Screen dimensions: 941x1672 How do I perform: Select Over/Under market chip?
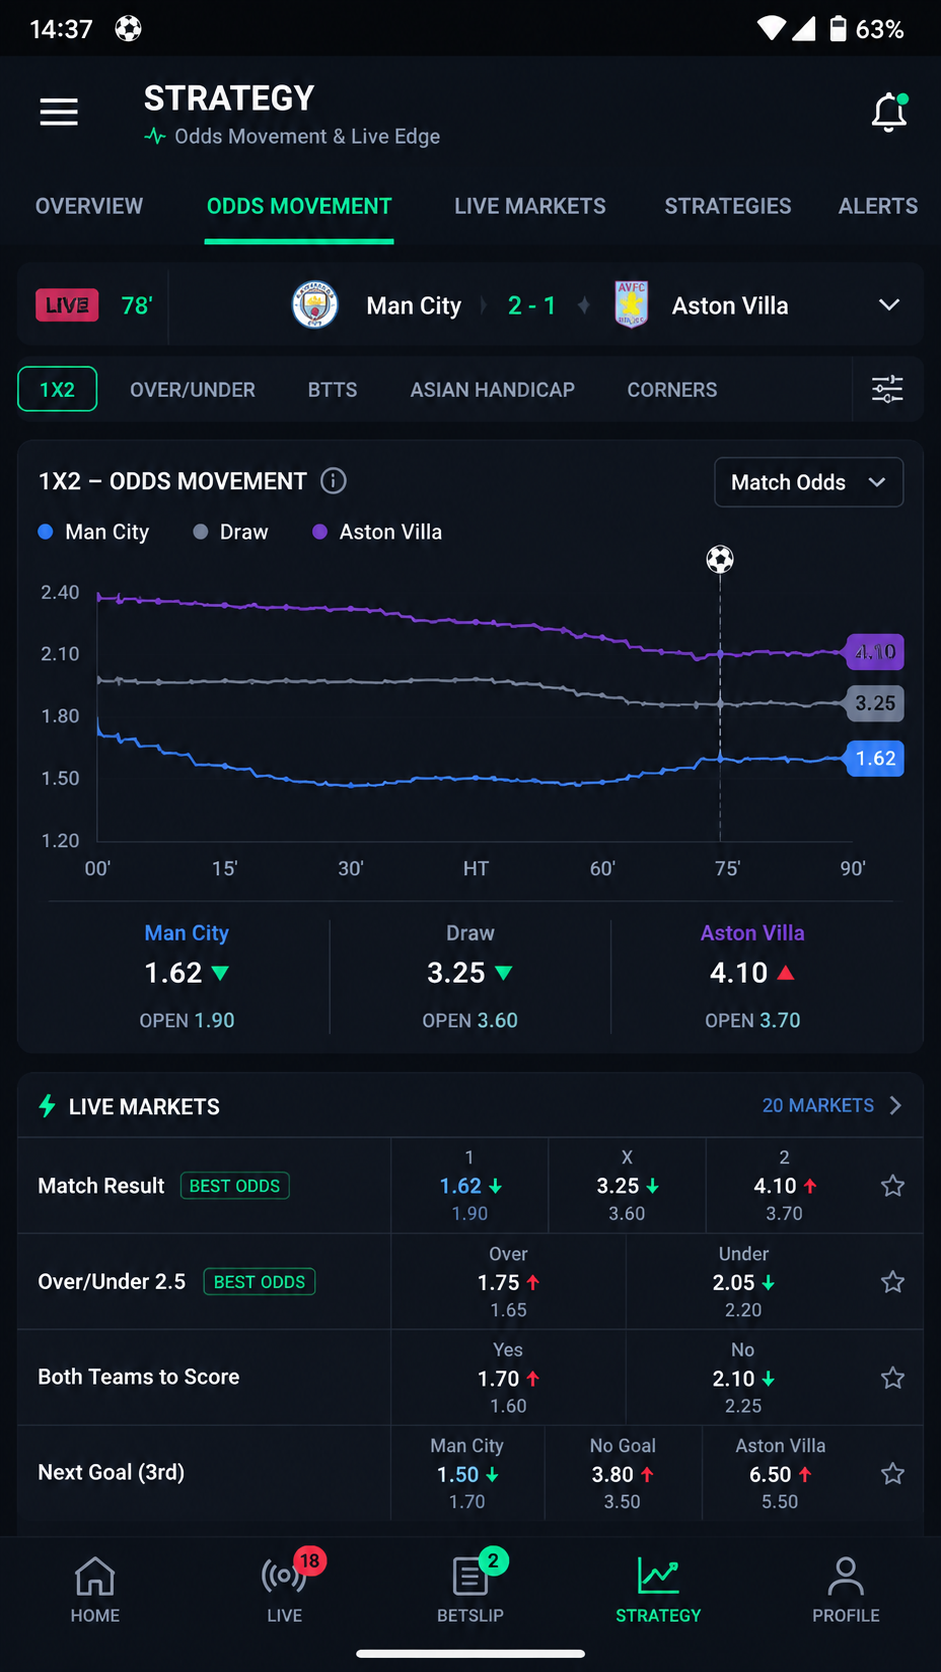(x=192, y=389)
